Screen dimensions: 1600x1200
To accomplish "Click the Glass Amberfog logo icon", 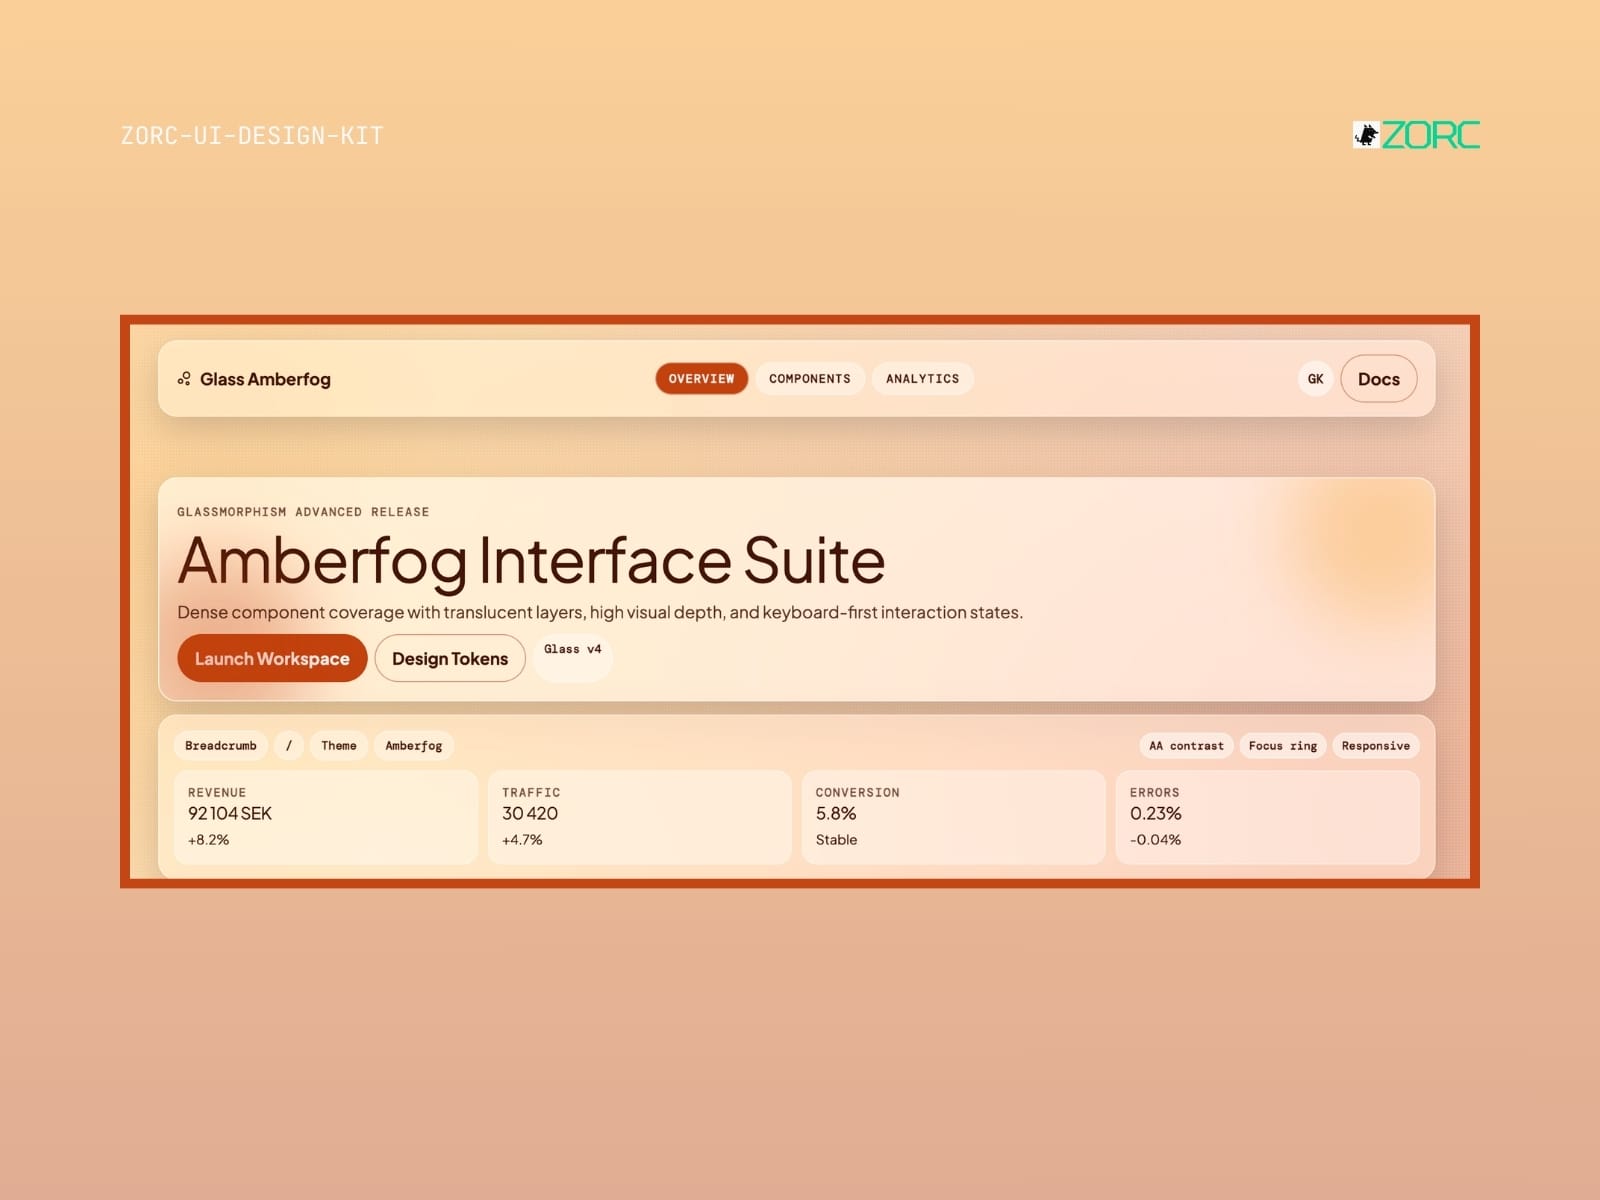I will pyautogui.click(x=184, y=379).
